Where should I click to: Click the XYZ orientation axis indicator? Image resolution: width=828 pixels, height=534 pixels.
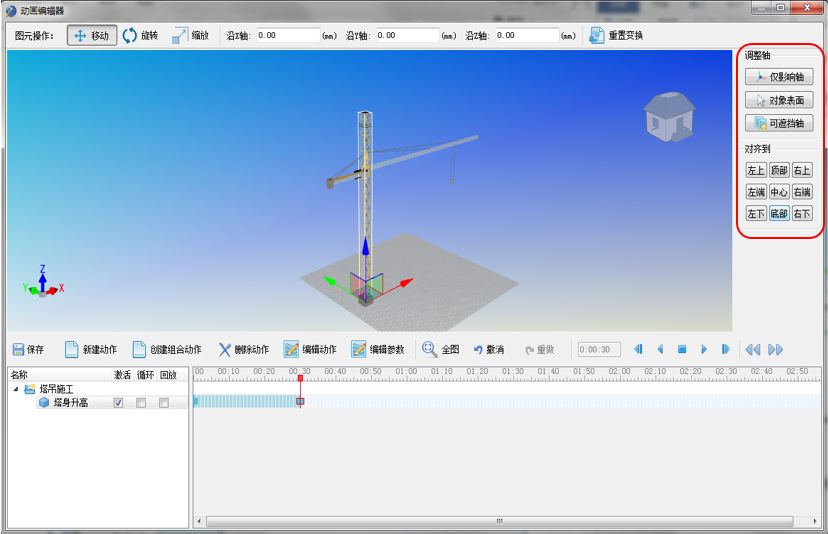tap(43, 281)
